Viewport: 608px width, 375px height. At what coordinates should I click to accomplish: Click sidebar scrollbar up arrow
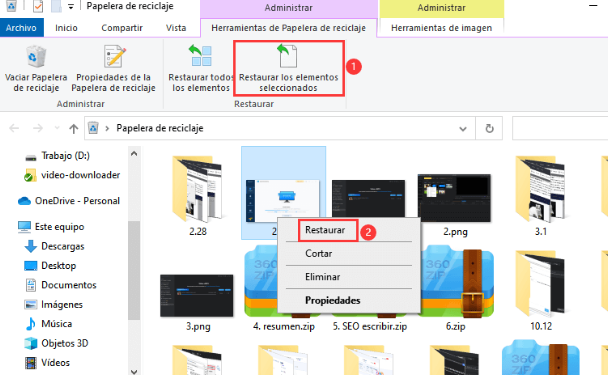(x=134, y=154)
